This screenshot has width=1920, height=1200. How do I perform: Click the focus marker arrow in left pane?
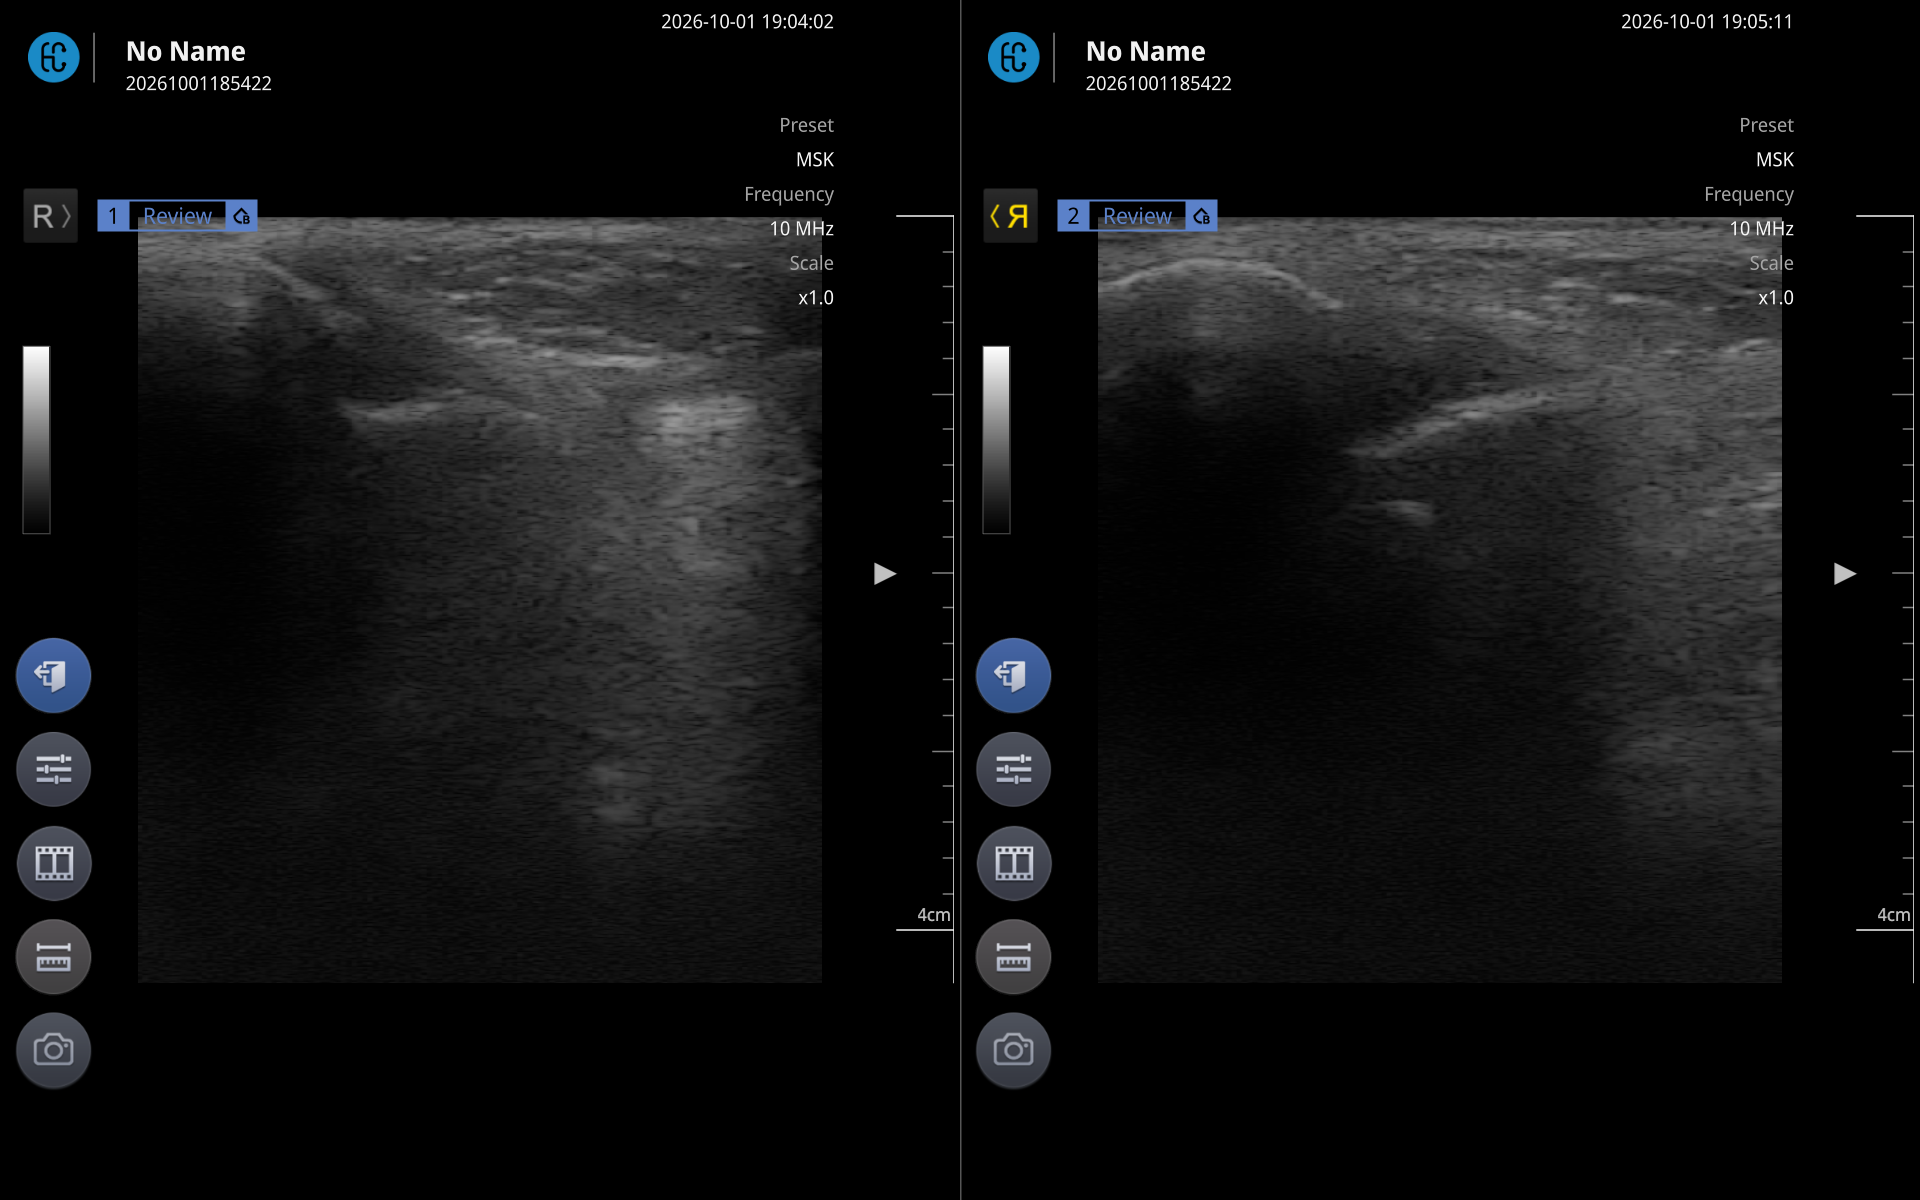pos(884,573)
